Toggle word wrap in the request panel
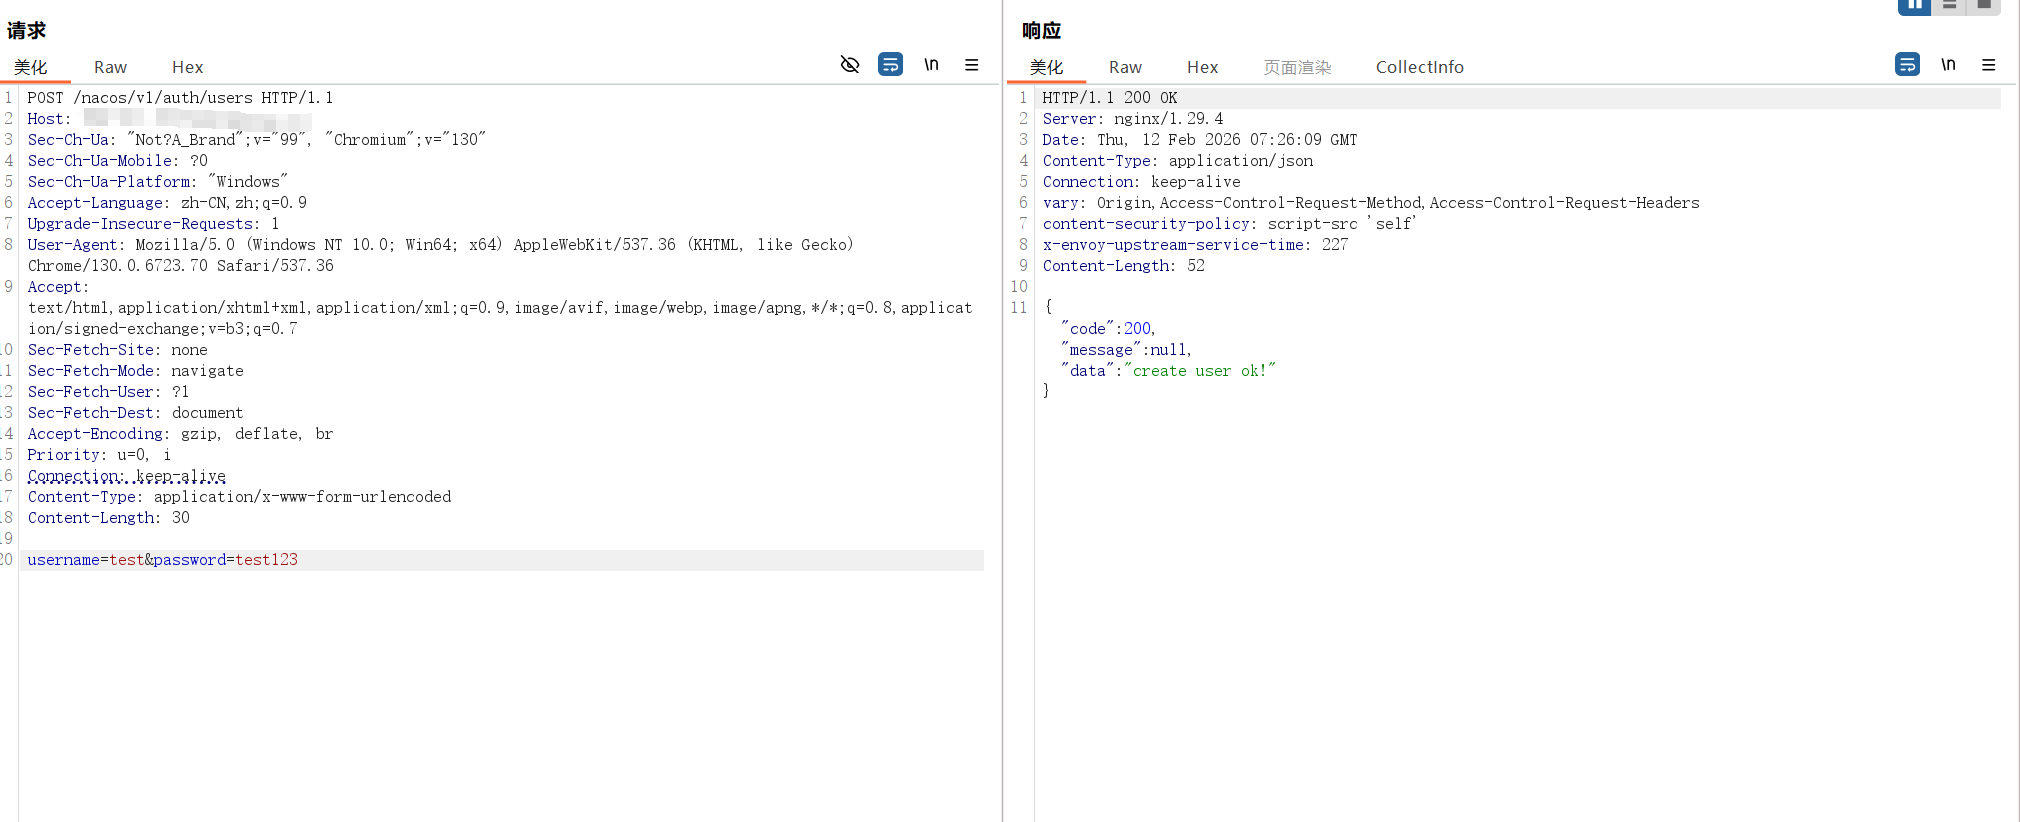The width and height of the screenshot is (2020, 822). click(890, 65)
